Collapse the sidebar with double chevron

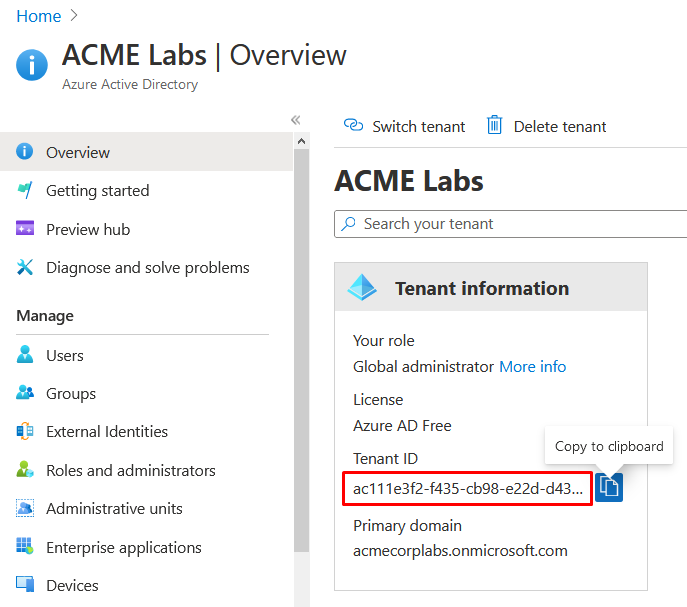tap(295, 120)
